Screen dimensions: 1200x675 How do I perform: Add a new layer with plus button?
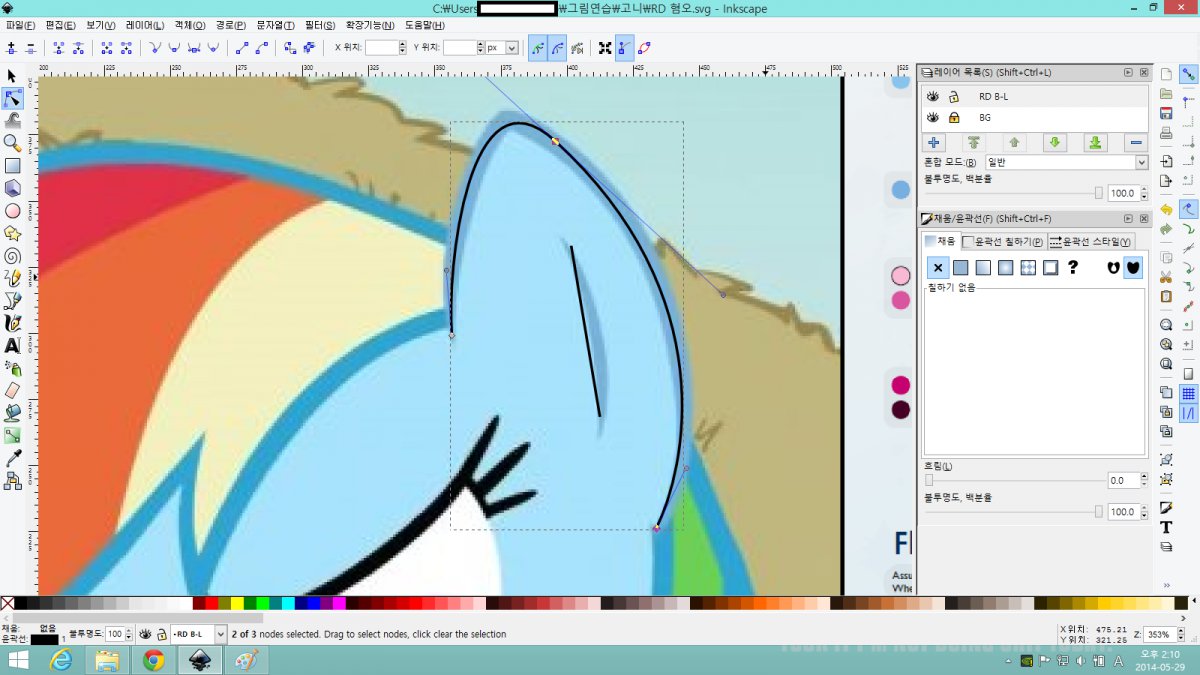click(x=933, y=143)
